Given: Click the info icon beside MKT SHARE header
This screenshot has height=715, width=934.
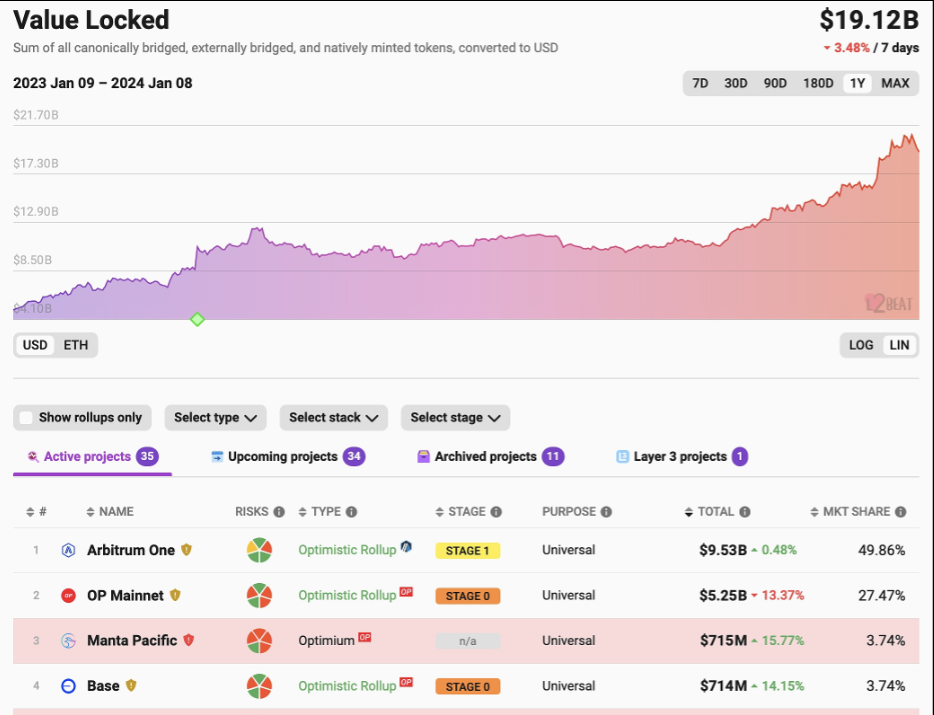Looking at the screenshot, I should pos(901,512).
